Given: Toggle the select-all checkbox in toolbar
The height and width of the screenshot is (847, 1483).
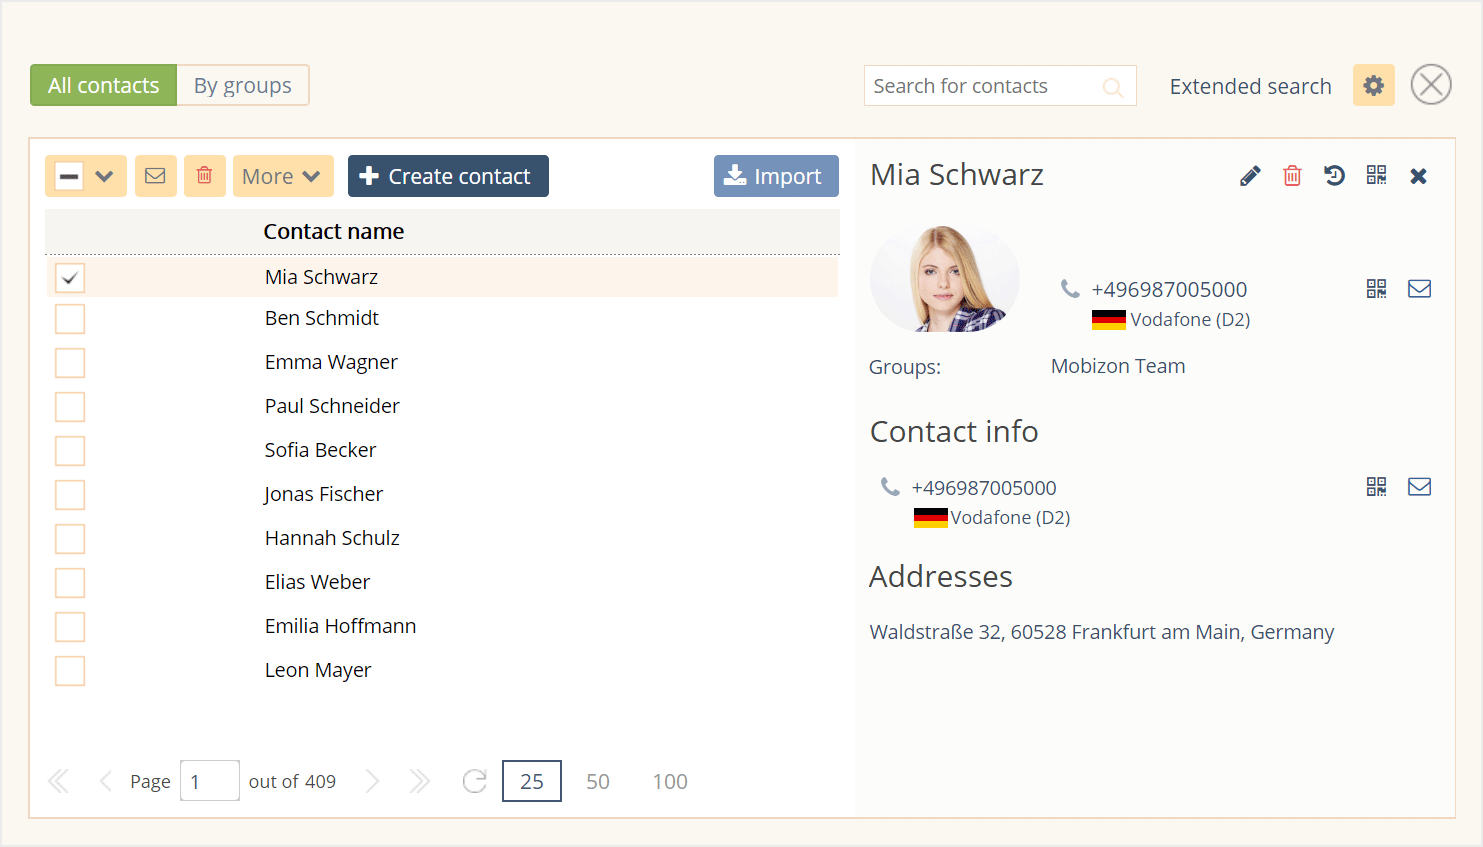Looking at the screenshot, I should click(x=69, y=177).
